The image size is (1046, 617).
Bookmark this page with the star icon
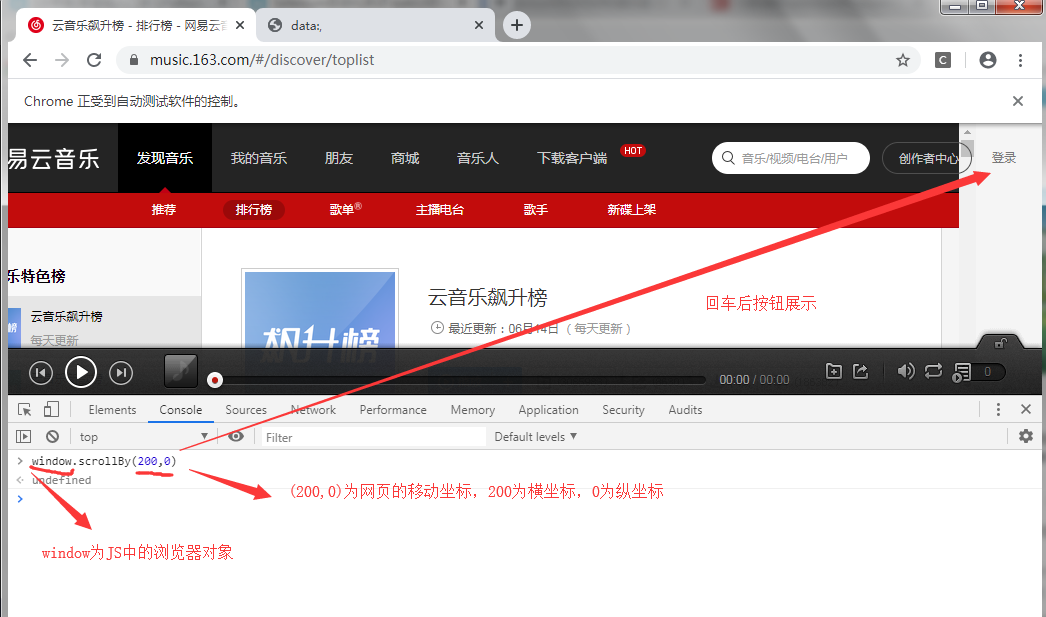click(903, 61)
